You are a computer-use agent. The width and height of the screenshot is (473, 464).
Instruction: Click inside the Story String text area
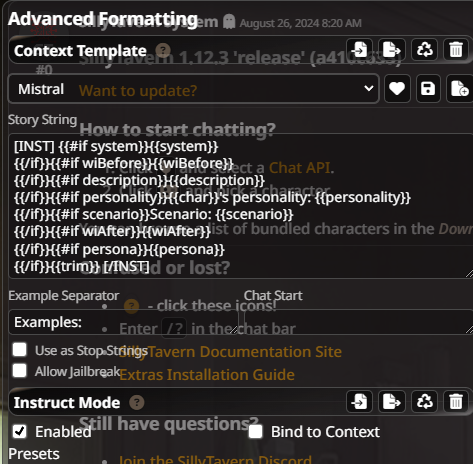pos(241,206)
